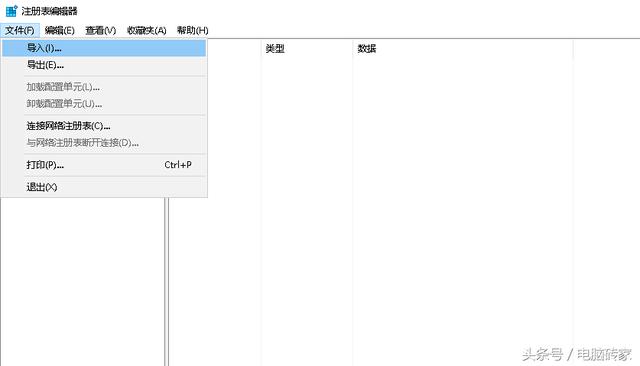Click the 类型 column header

tap(307, 49)
